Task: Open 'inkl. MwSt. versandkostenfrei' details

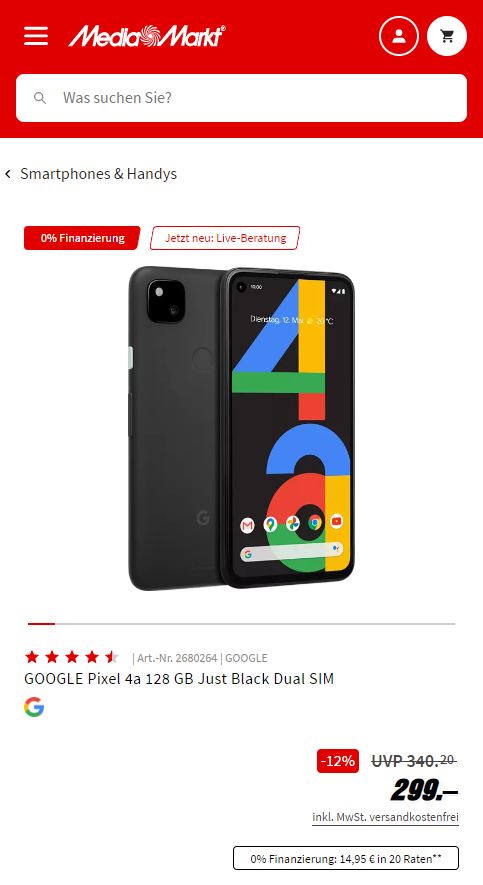Action: 385,817
